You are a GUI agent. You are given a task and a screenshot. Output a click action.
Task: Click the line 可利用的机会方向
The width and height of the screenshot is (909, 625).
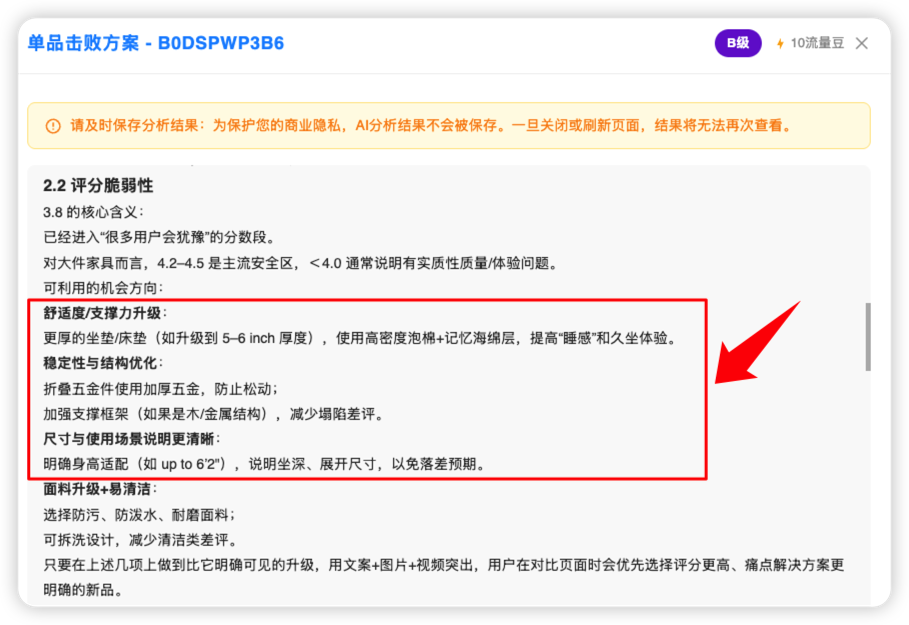coord(103,288)
